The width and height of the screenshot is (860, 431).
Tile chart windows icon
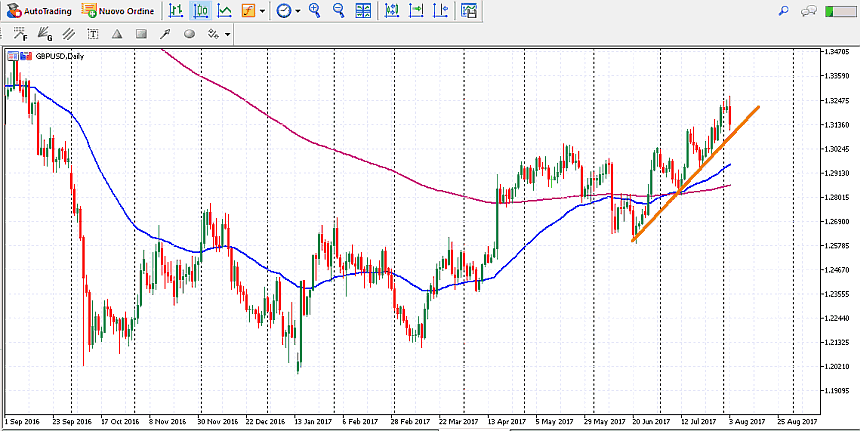(364, 11)
